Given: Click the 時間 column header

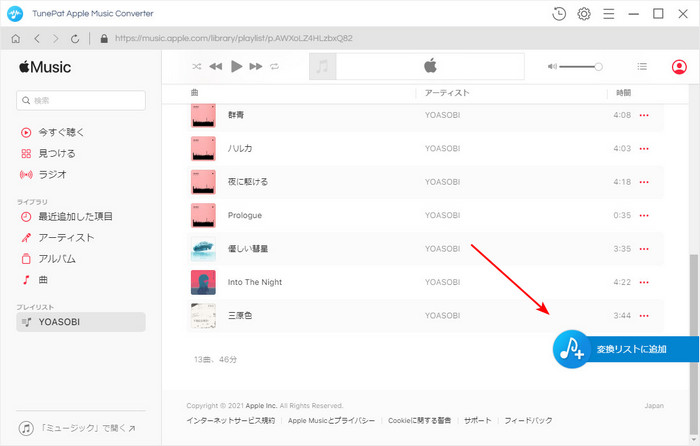Looking at the screenshot, I should tap(624, 93).
